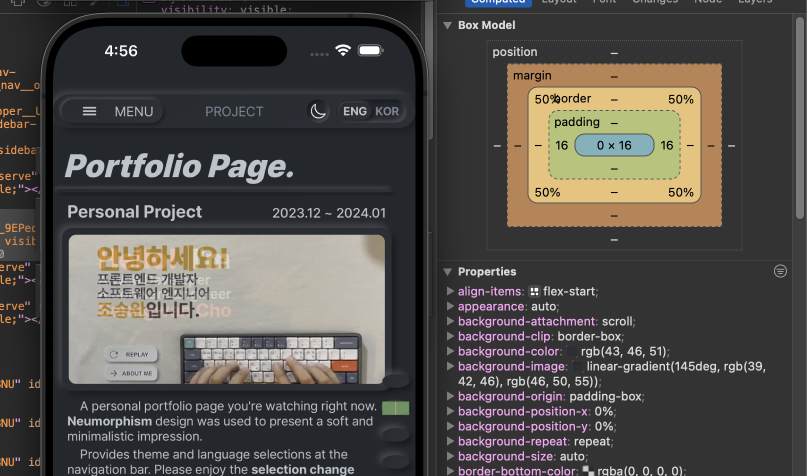Collapse the Box Model section
Viewport: 809px width, 476px height.
447,25
